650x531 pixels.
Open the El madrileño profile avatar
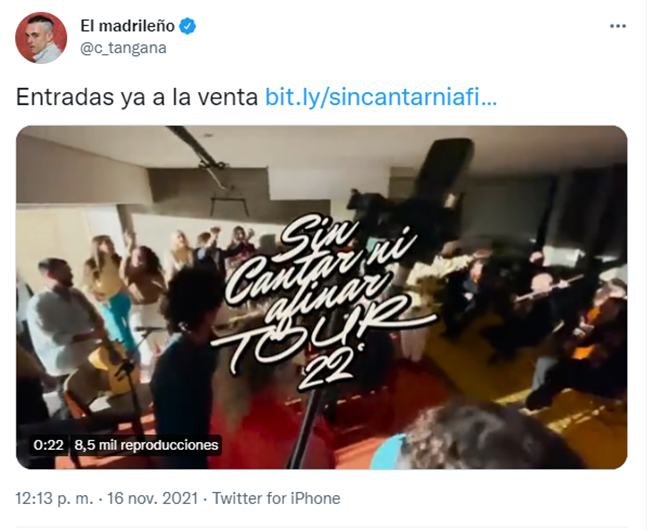tap(41, 38)
